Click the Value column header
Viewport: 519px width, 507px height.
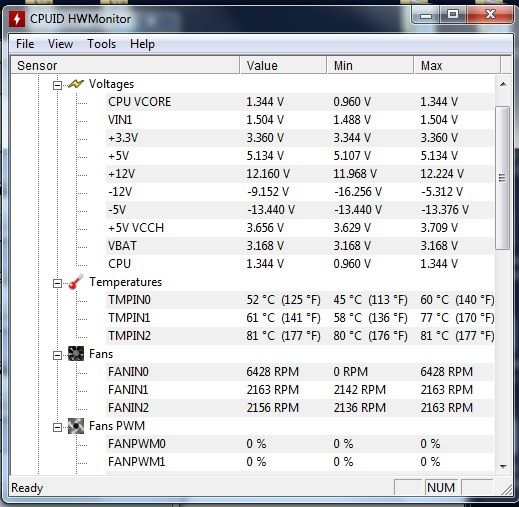tap(283, 65)
